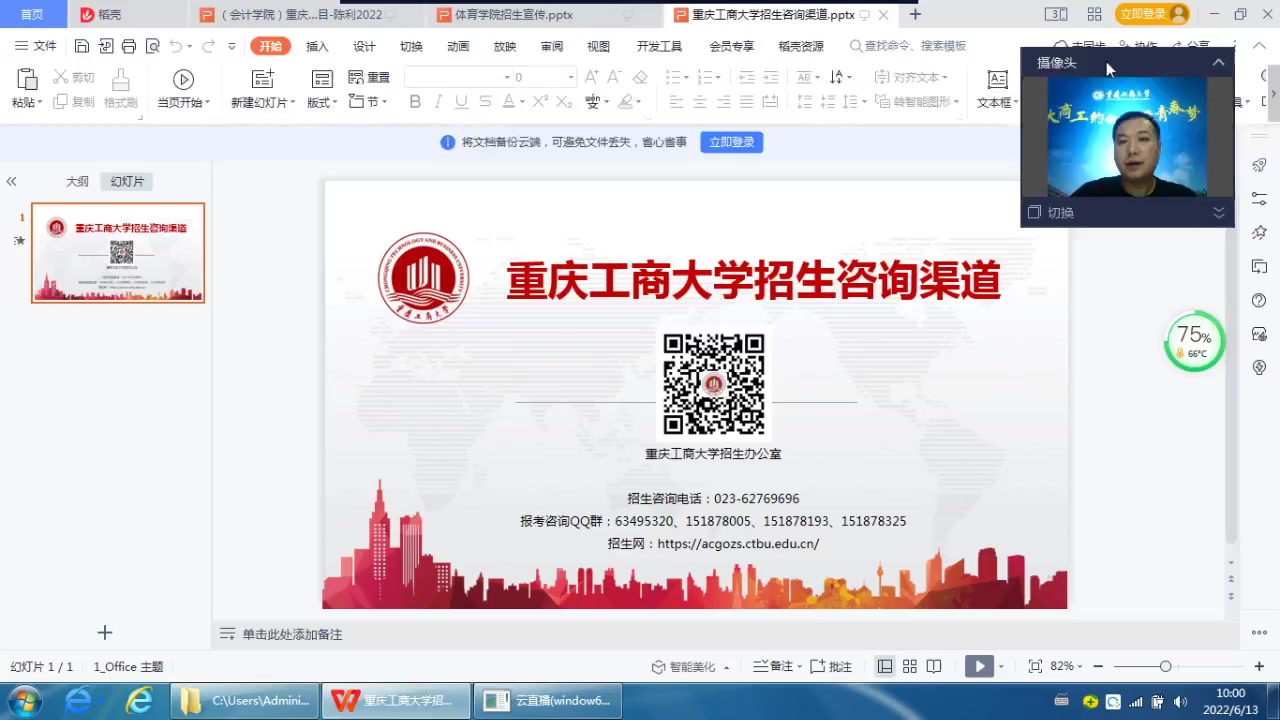Click the orange 立即登录 login button
The height and width of the screenshot is (720, 1280).
tap(1152, 14)
